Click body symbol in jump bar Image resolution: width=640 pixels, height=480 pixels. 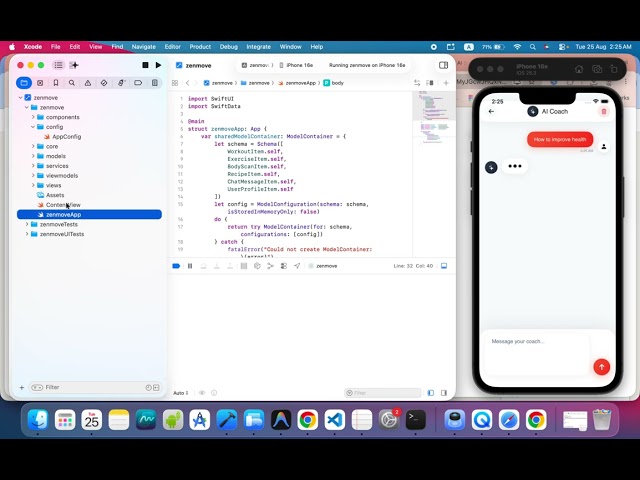(333, 83)
